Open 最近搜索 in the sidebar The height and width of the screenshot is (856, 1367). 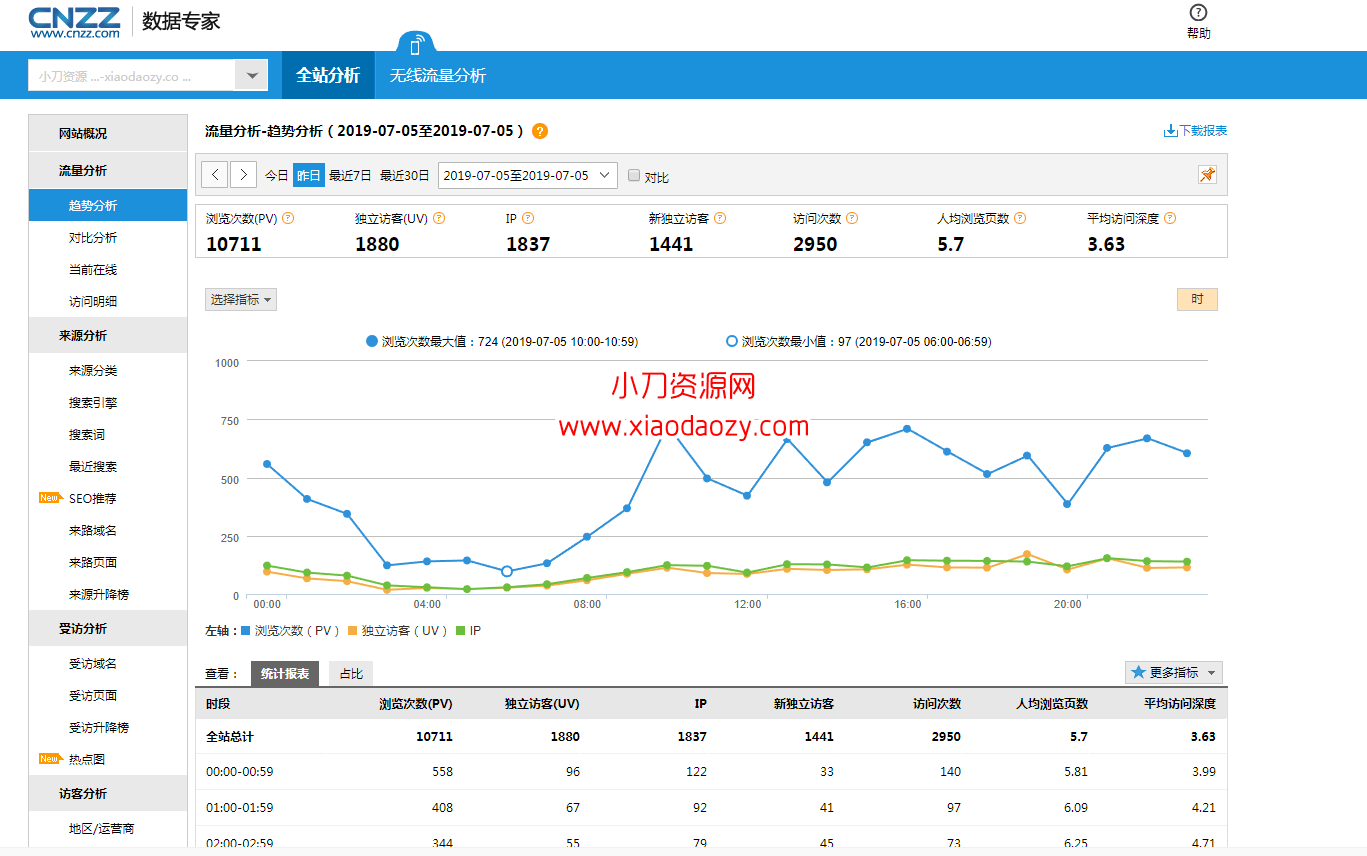coord(93,467)
